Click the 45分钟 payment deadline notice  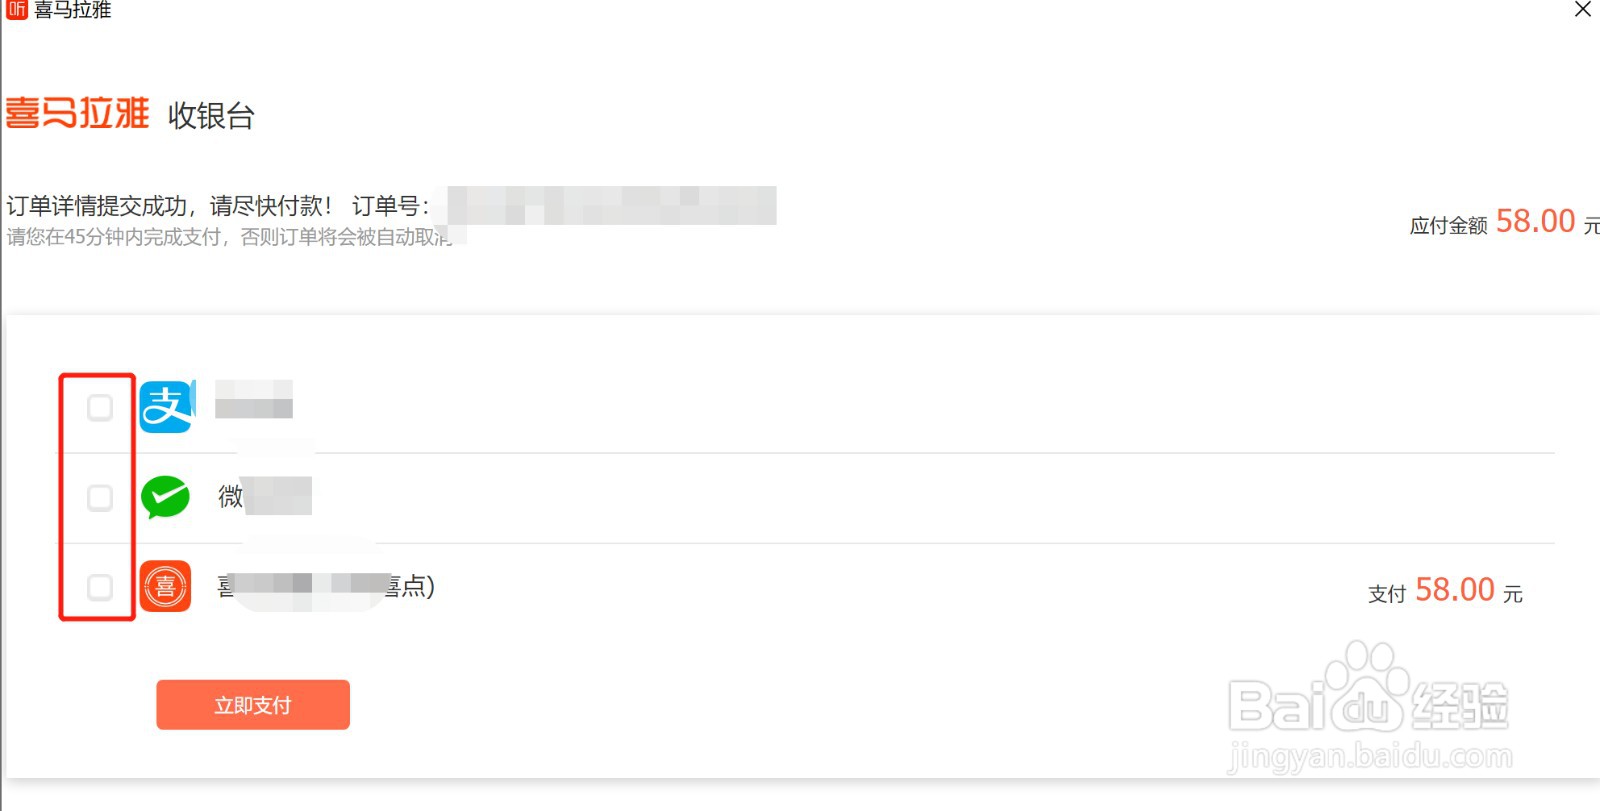(x=228, y=237)
